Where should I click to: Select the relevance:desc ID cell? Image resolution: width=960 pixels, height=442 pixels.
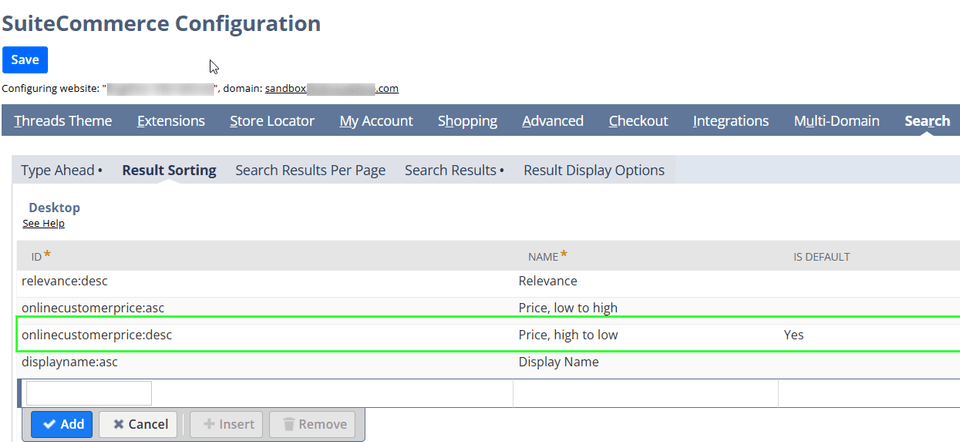[265, 281]
